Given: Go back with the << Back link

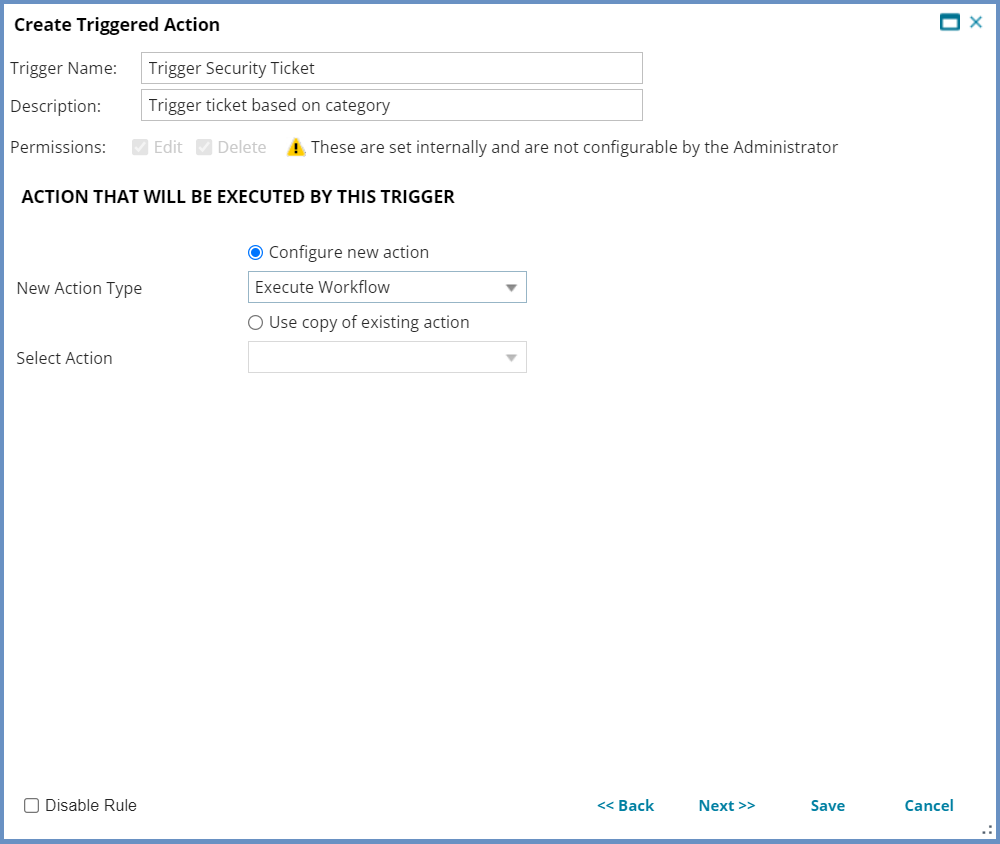Looking at the screenshot, I should [x=625, y=806].
